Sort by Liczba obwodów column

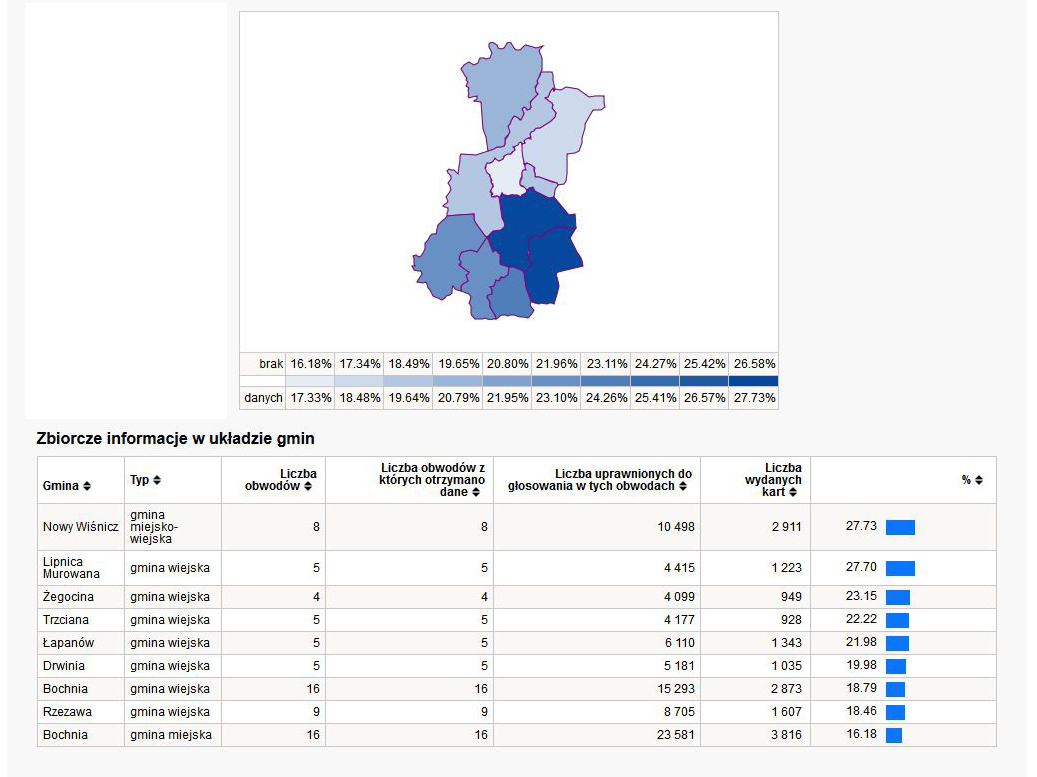[308, 486]
